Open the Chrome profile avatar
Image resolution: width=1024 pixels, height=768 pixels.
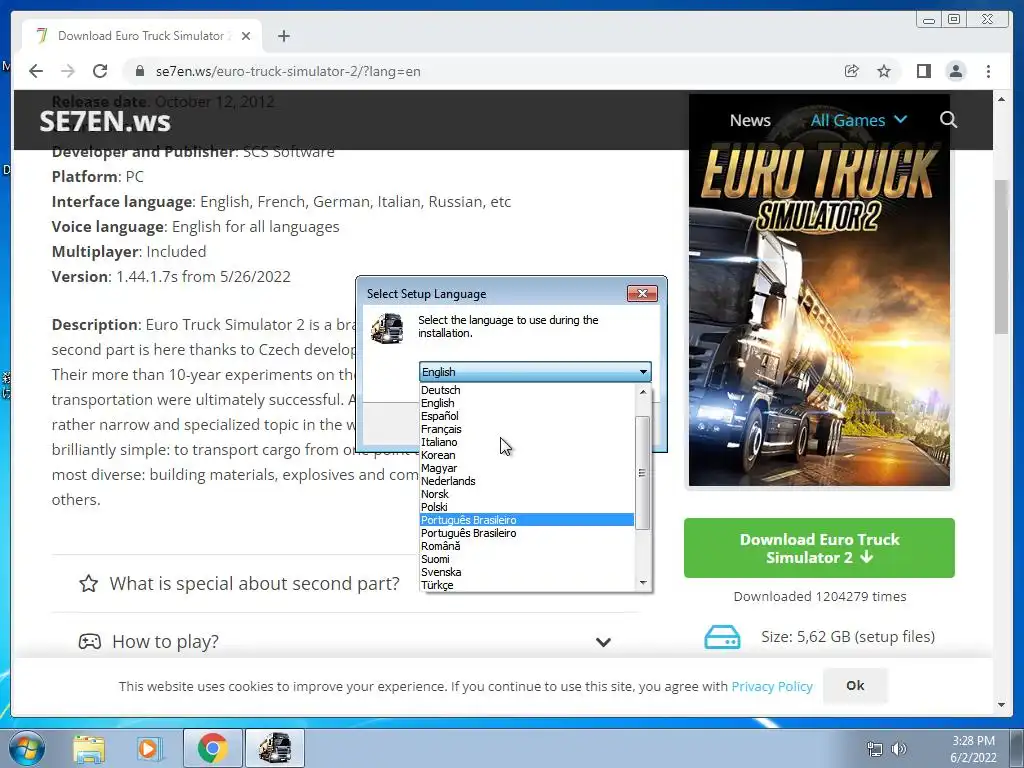(x=955, y=71)
